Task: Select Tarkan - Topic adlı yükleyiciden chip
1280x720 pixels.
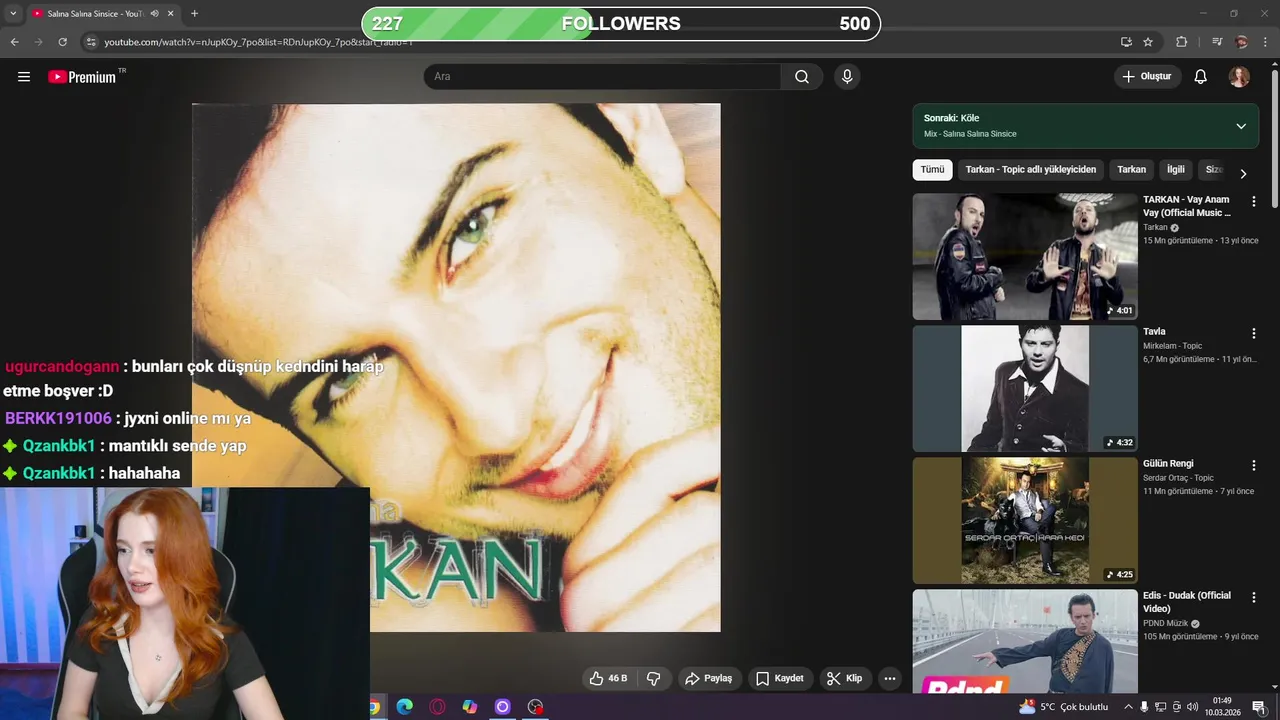Action: point(1030,170)
